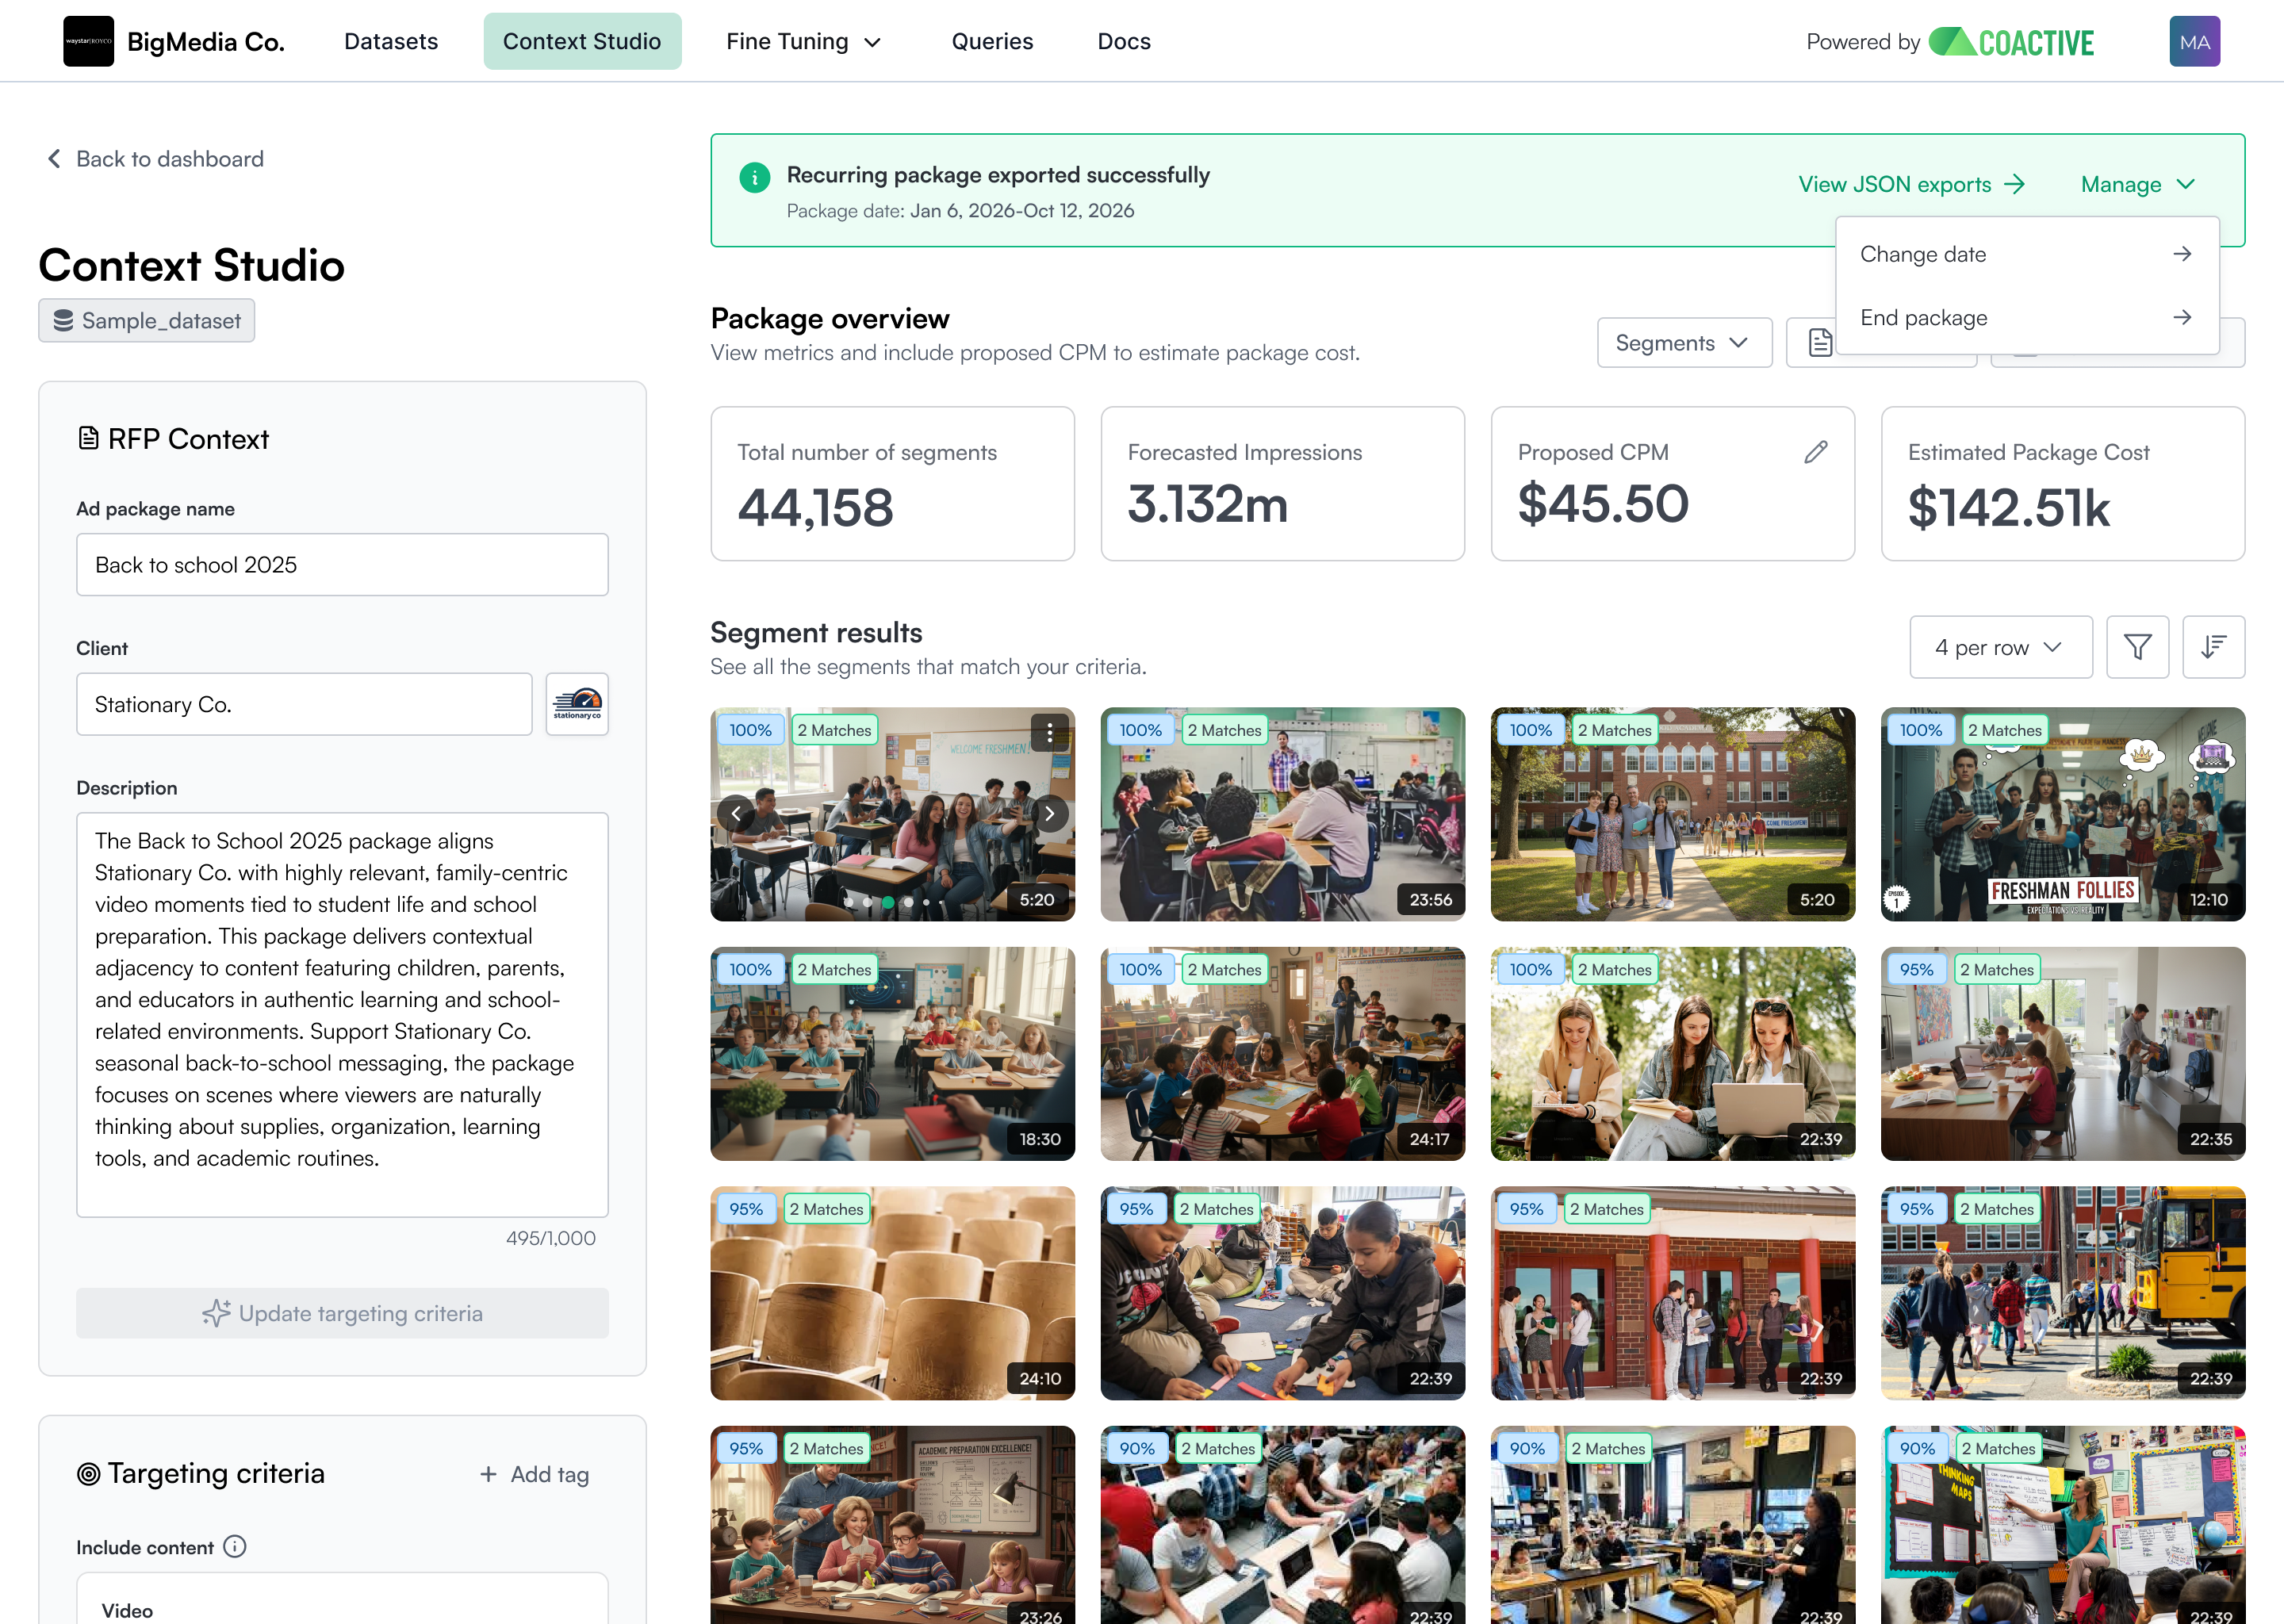Click the document icon button beside Segments

tap(1820, 343)
